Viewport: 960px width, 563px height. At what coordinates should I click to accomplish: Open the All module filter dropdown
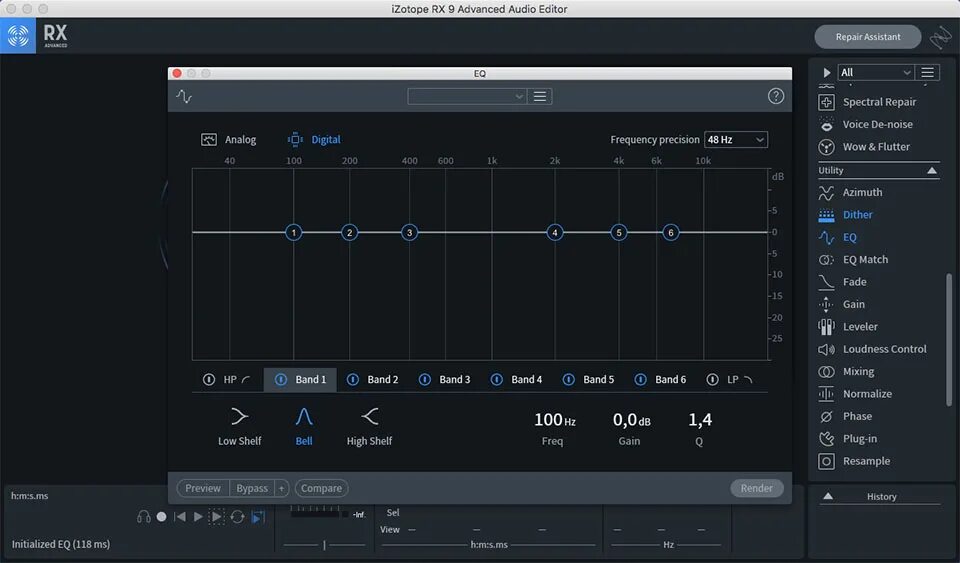[x=876, y=72]
